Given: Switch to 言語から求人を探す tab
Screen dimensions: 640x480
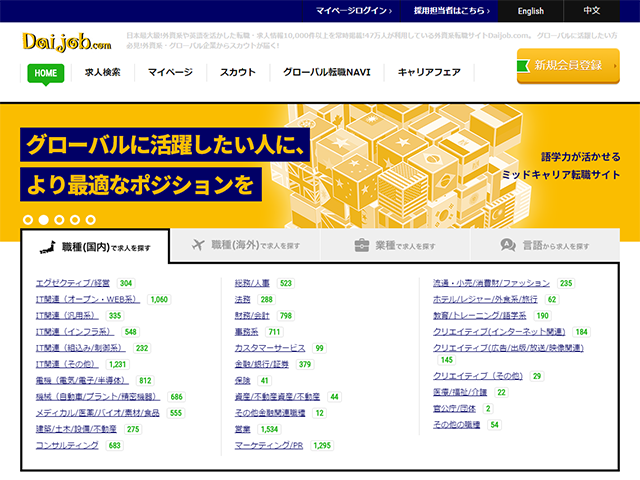Looking at the screenshot, I should point(545,245).
